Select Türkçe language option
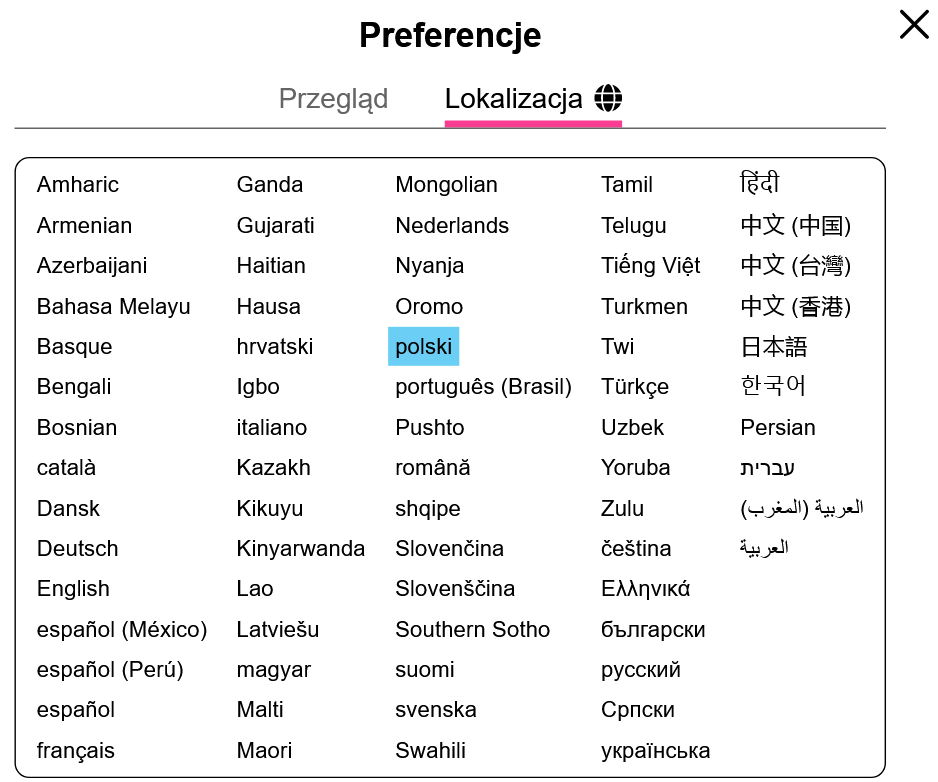The width and height of the screenshot is (938, 782). pos(635,387)
